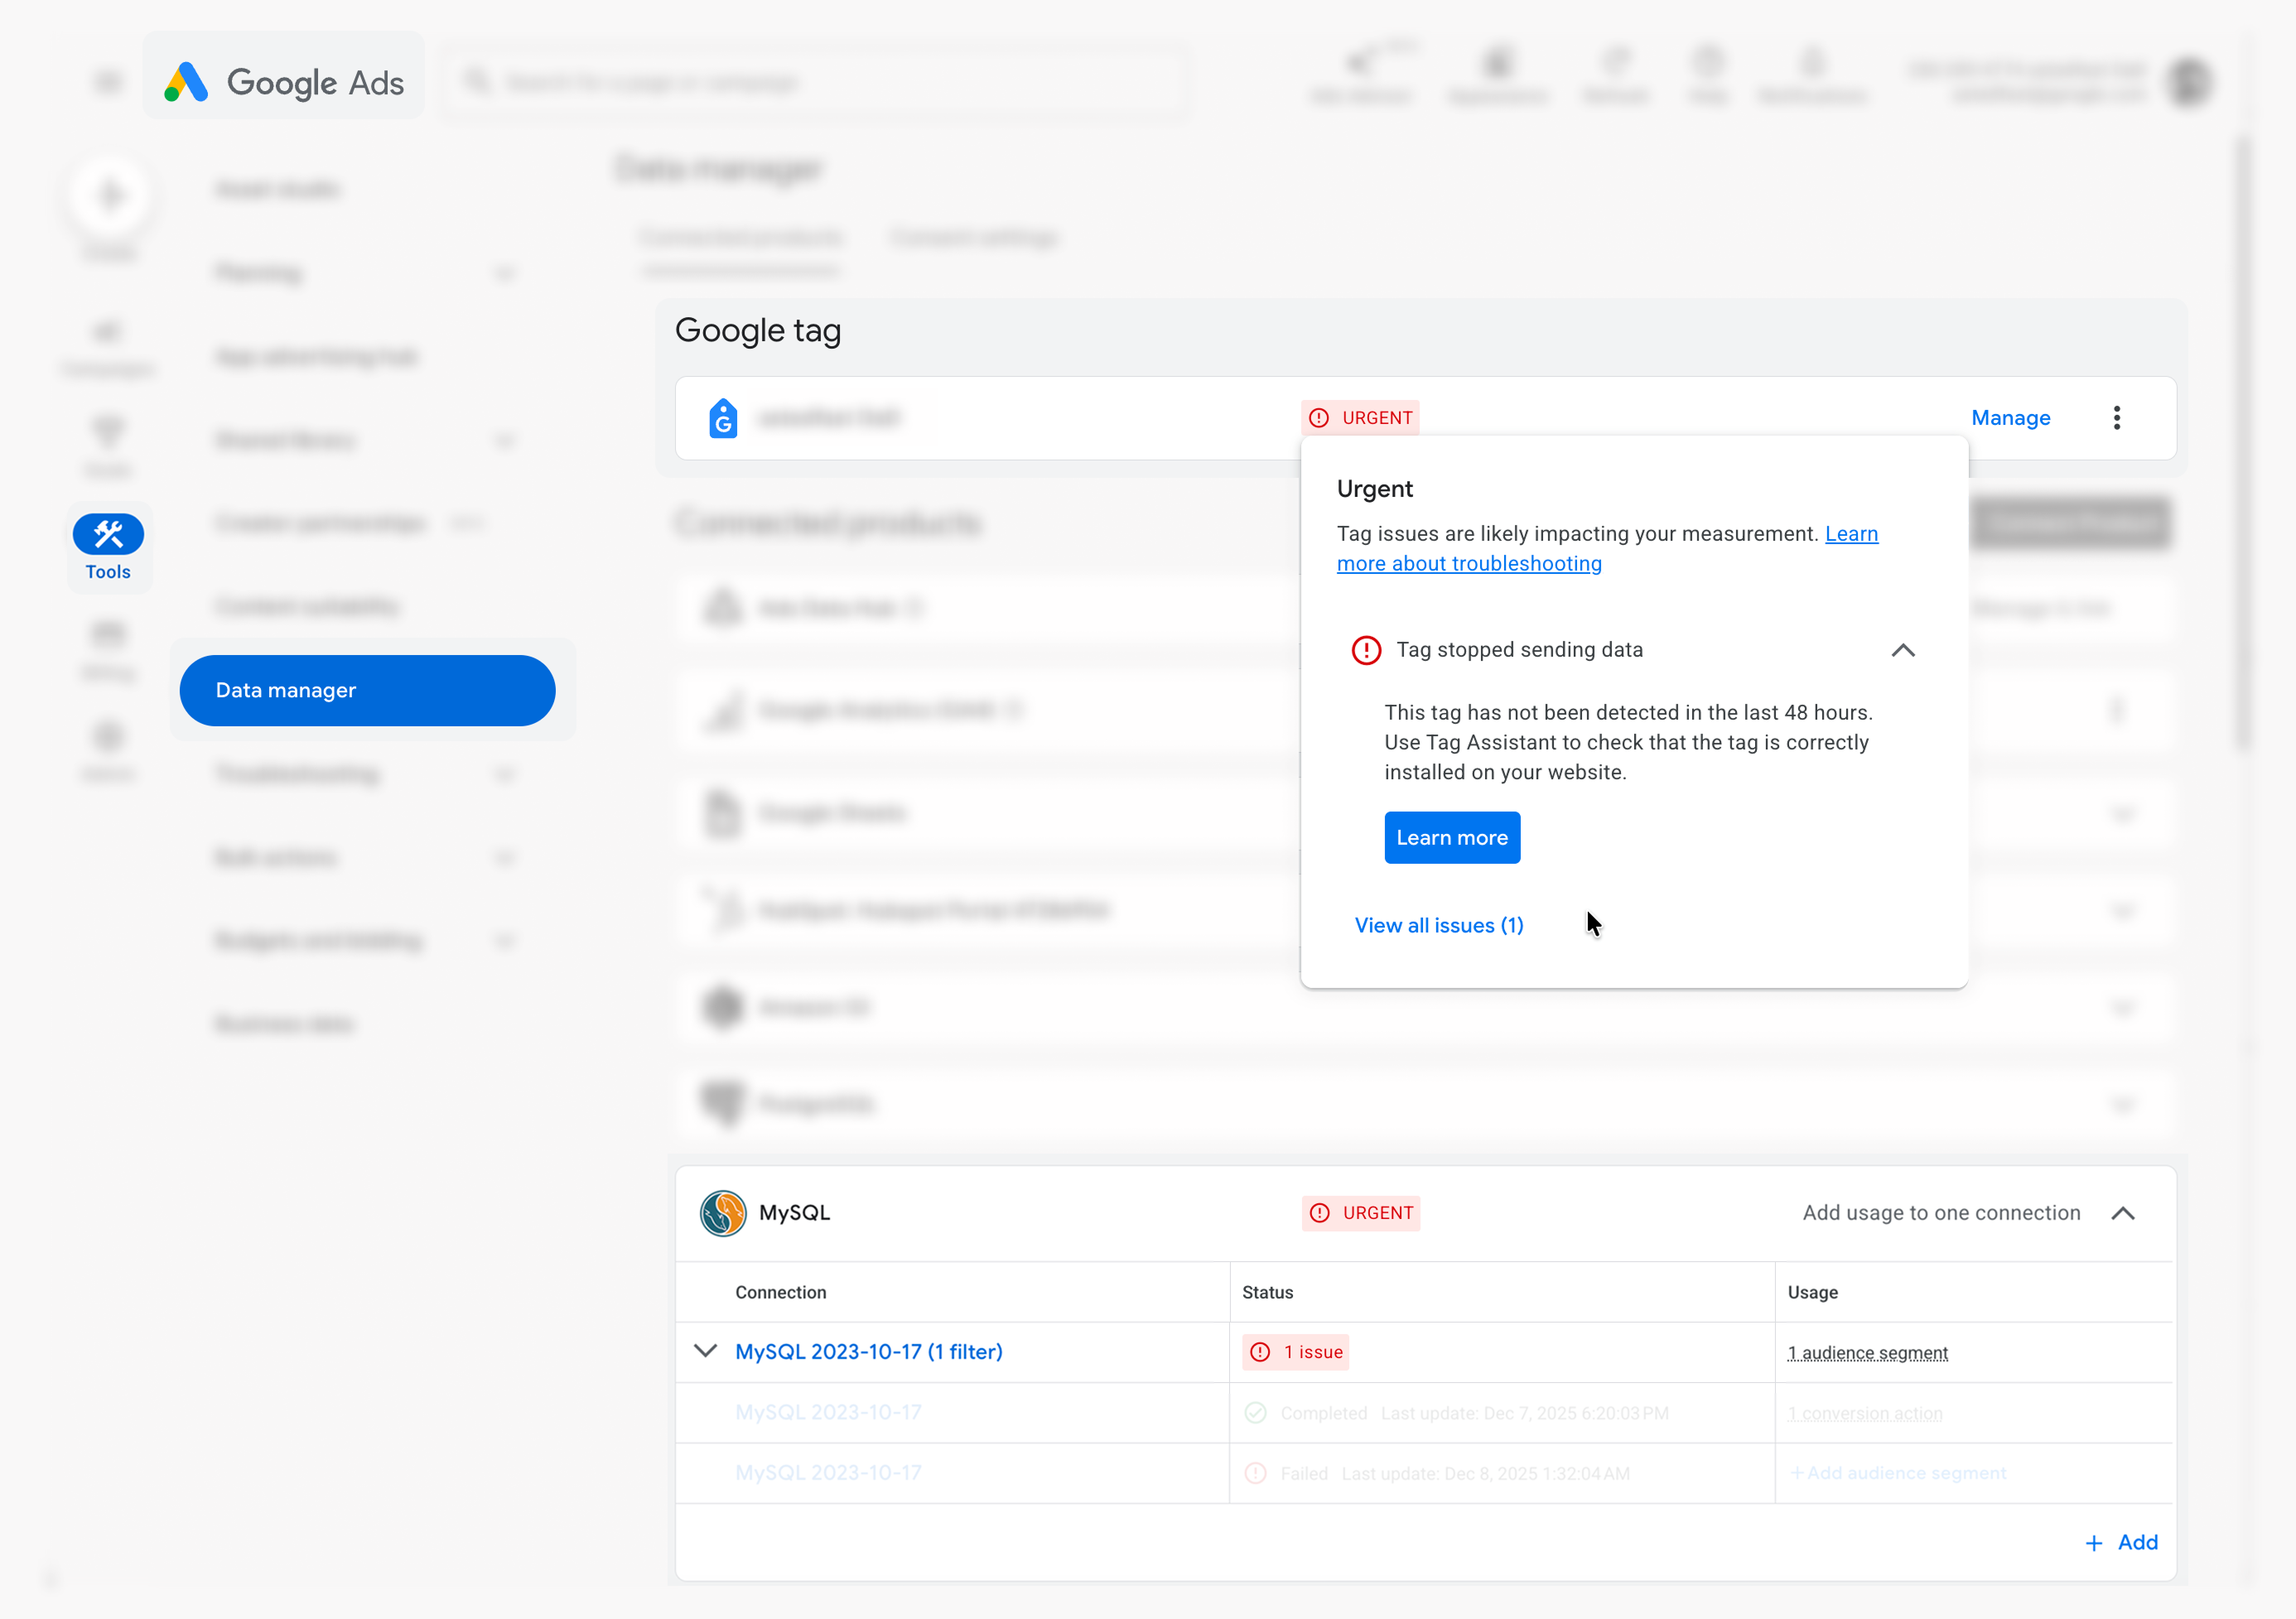
Task: Click the search magnifier icon in the top bar
Action: coord(478,81)
